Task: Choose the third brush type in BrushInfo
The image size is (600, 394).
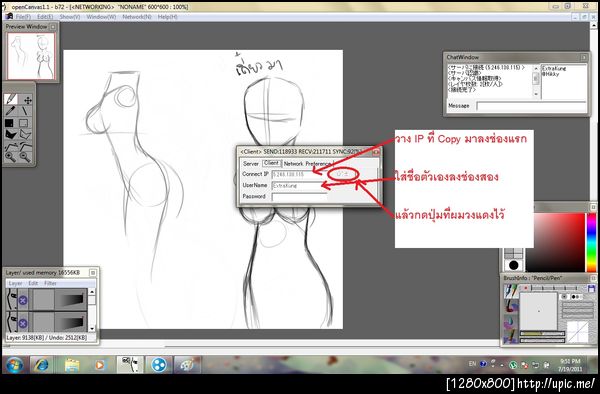Action: click(x=510, y=321)
